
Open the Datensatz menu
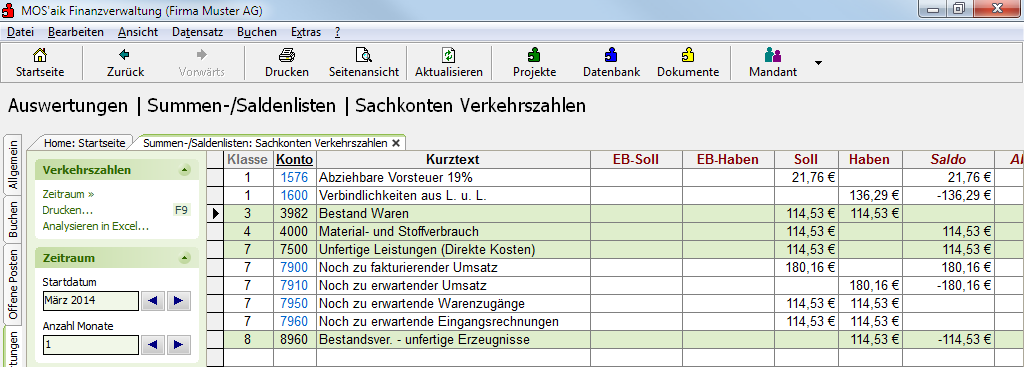(198, 32)
